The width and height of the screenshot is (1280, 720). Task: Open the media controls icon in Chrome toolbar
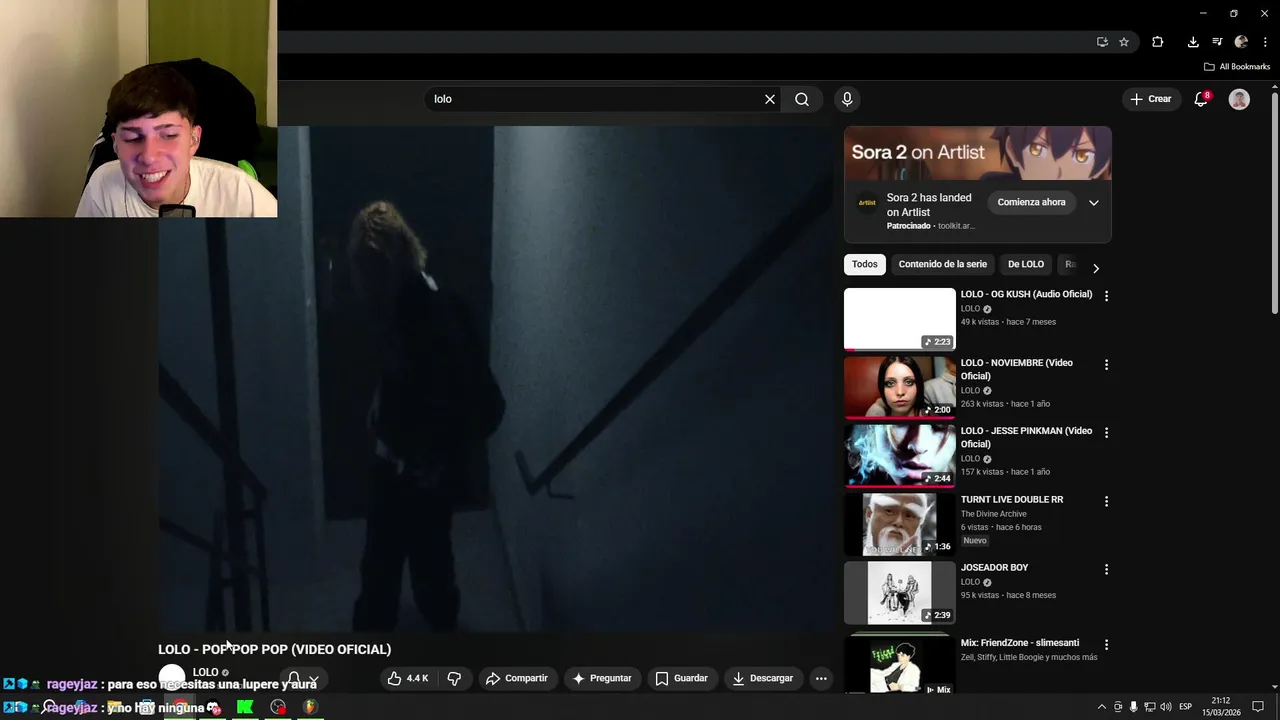pos(1217,42)
